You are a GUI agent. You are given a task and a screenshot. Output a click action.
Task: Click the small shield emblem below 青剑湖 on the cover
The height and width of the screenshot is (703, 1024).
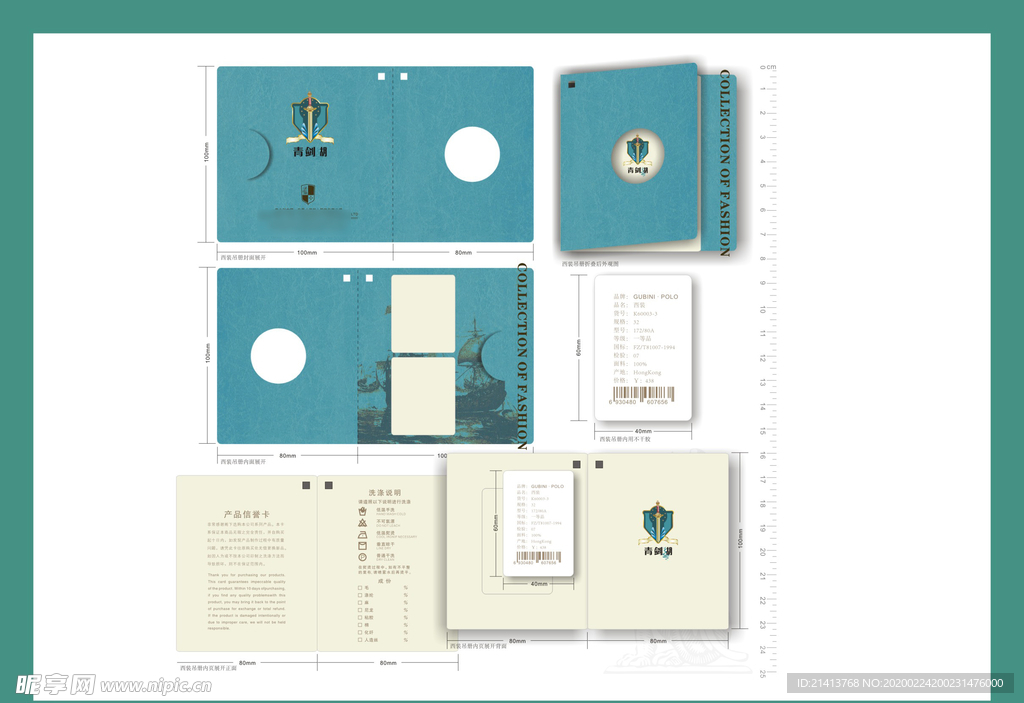308,193
